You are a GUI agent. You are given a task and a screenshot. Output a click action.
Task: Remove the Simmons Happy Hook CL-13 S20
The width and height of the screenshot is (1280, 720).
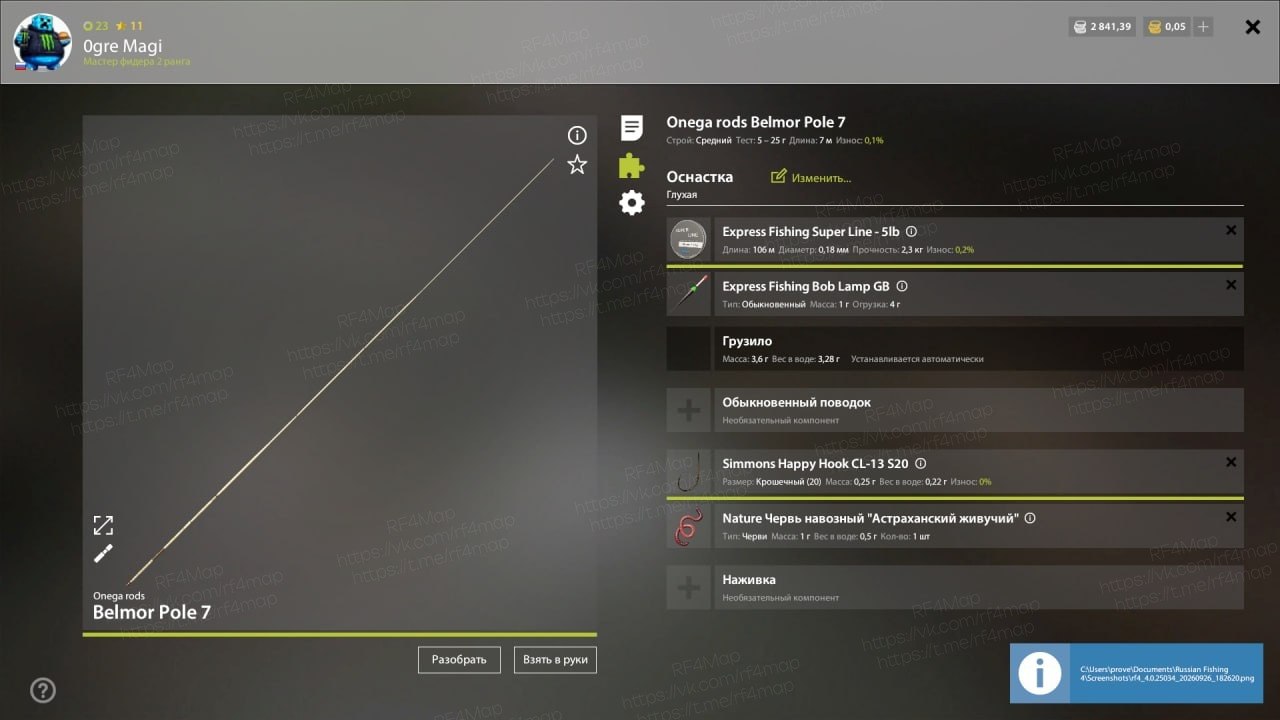(1231, 462)
